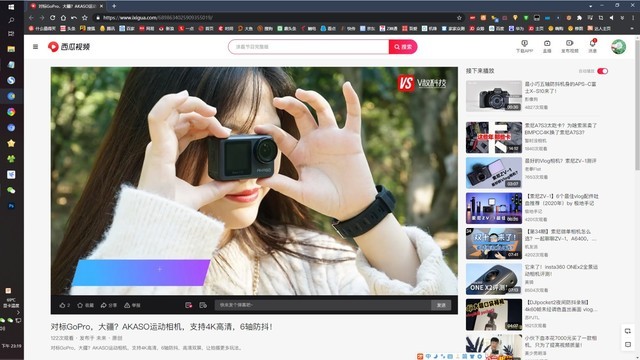Click the browser Home icon
The image size is (640, 360).
(63, 18)
